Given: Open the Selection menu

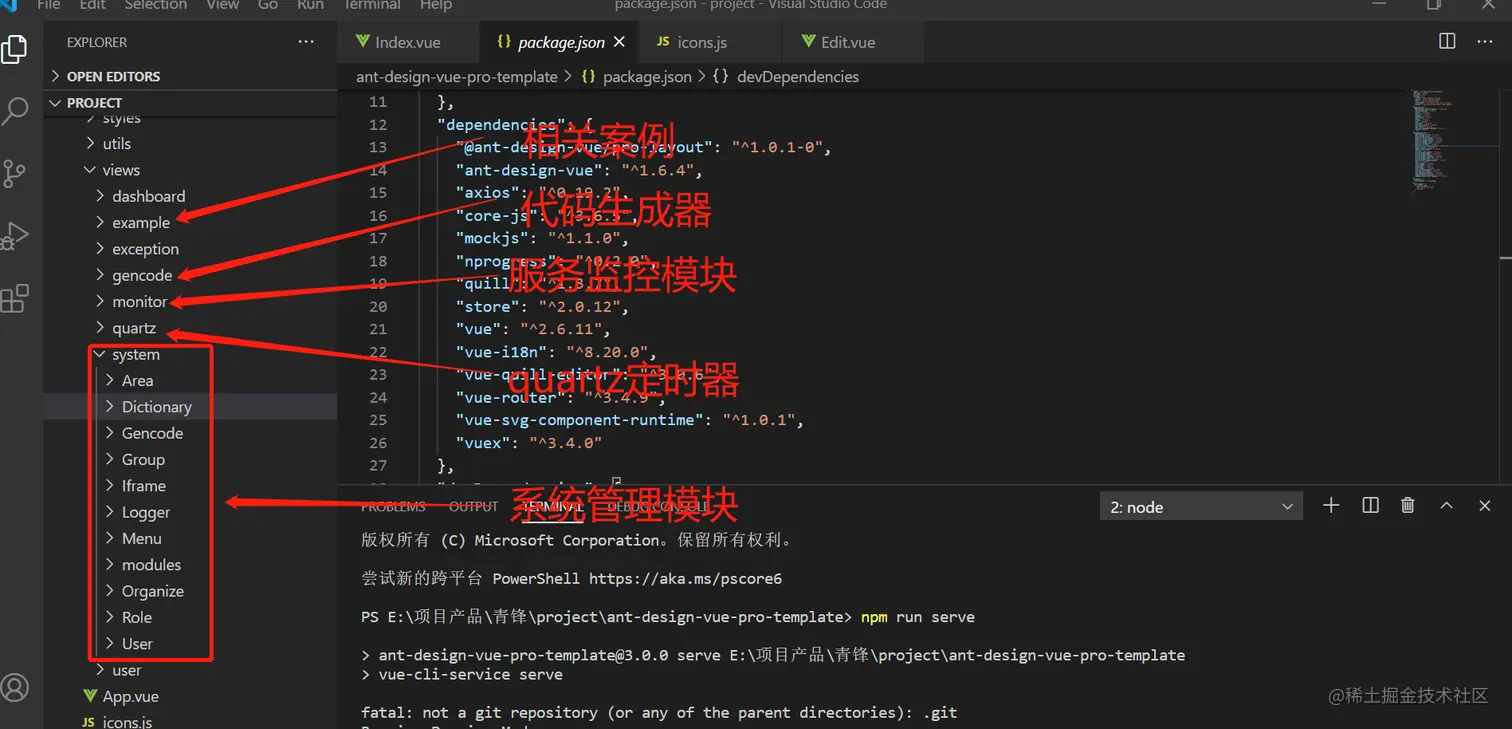Looking at the screenshot, I should 155,5.
